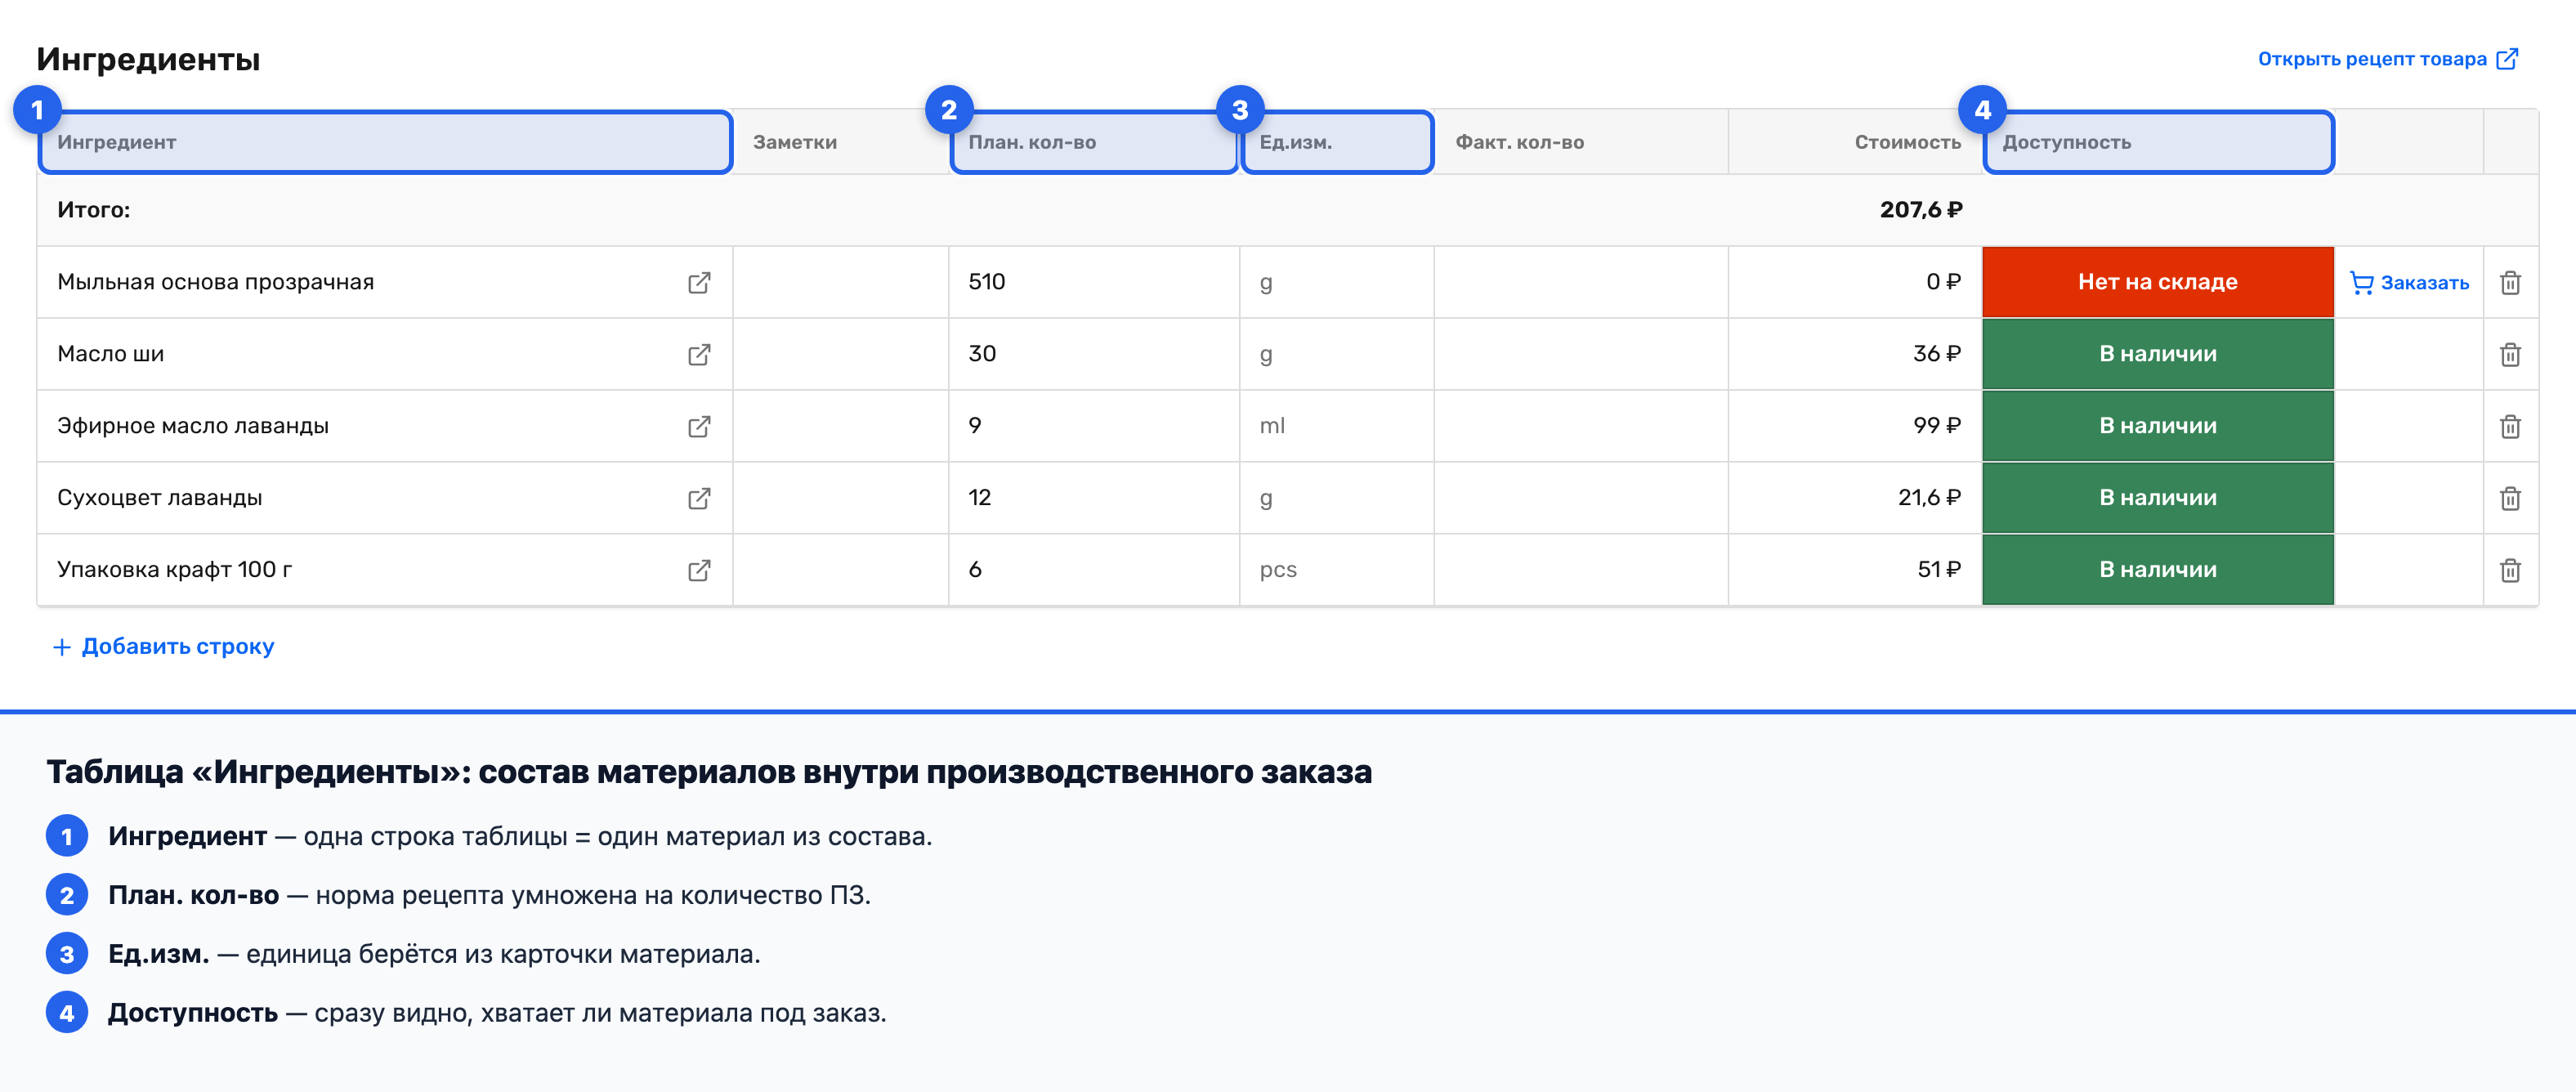2576x1092 pixels.
Task: Click the ingredient name Масло ши
Action: 110,354
